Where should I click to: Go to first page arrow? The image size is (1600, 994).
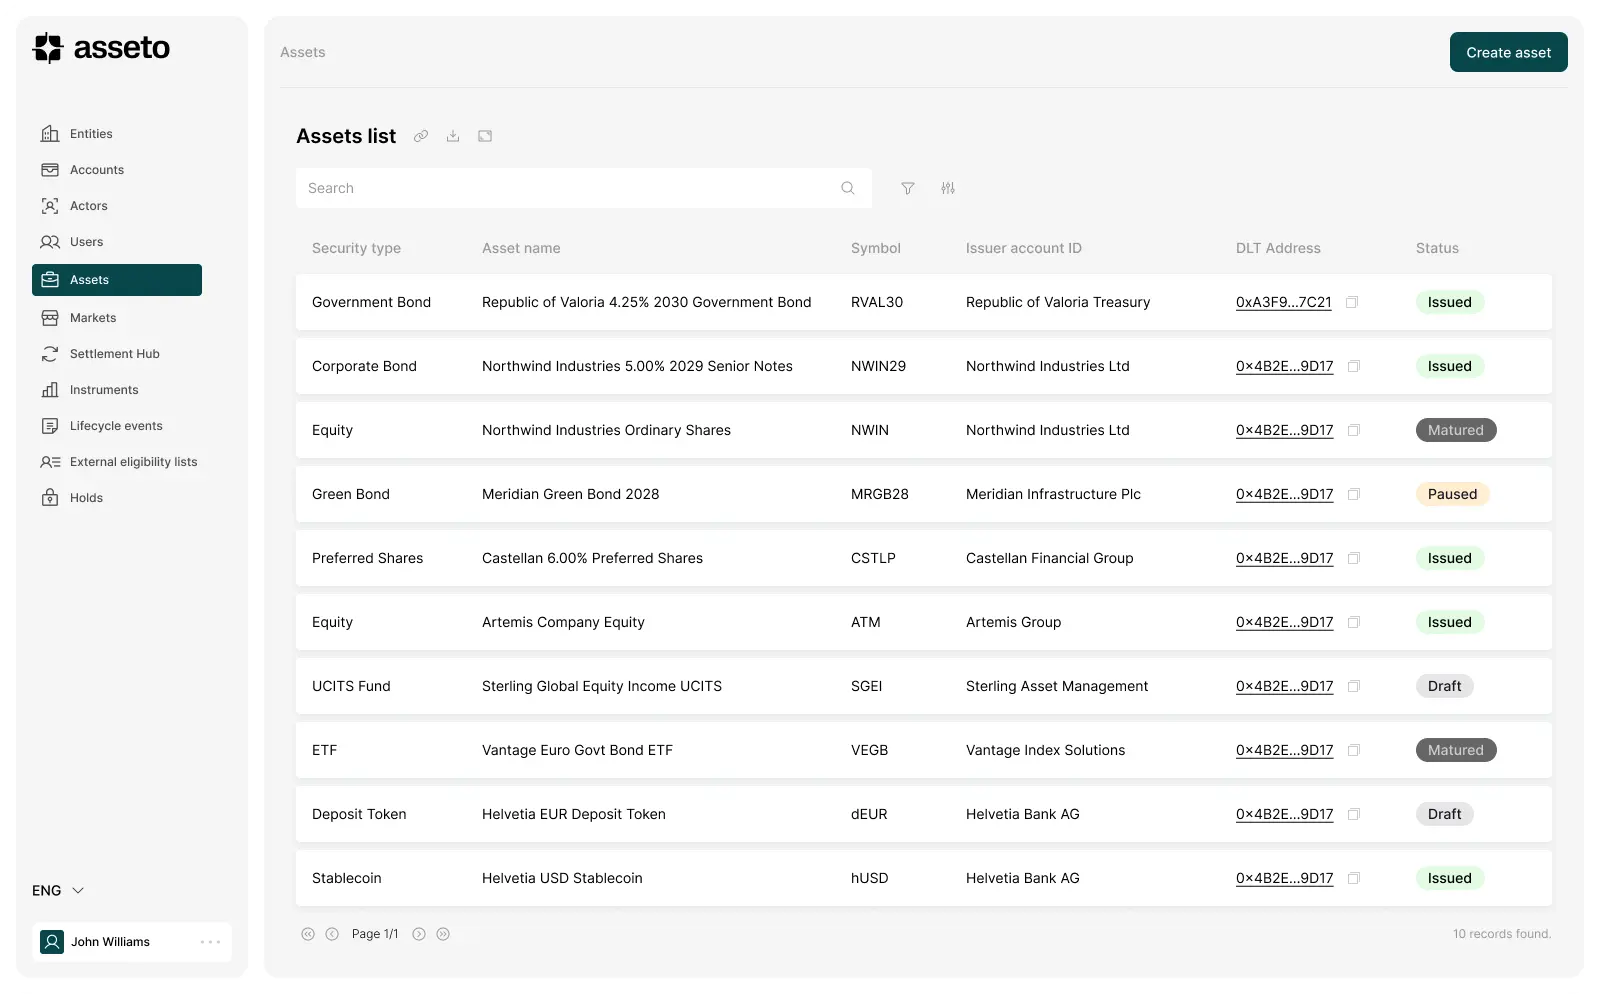coord(308,934)
